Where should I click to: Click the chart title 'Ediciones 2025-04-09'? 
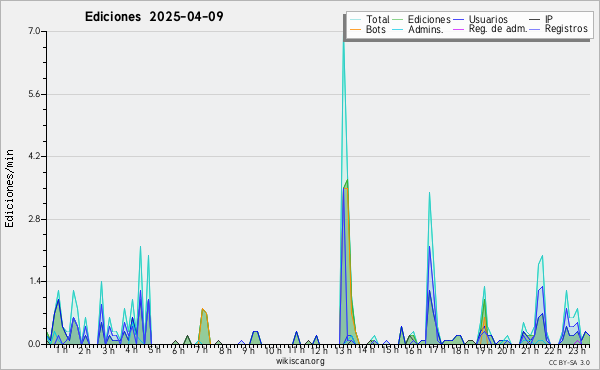(x=154, y=17)
